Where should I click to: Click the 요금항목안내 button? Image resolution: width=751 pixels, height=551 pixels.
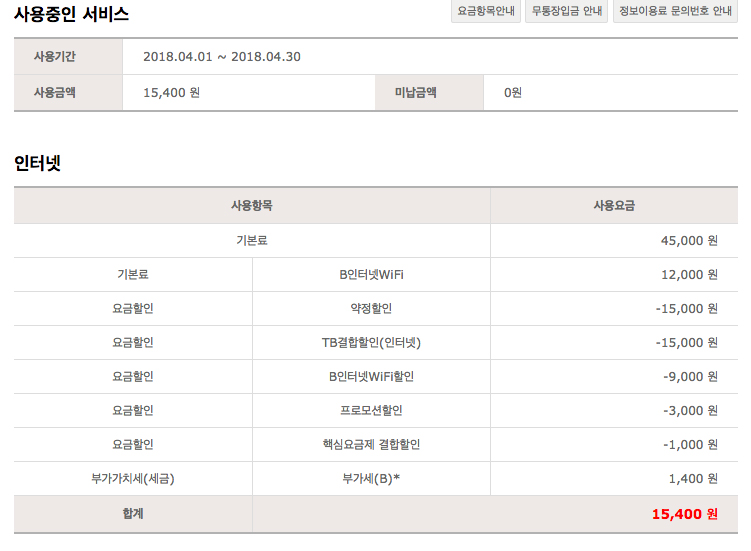click(x=485, y=12)
